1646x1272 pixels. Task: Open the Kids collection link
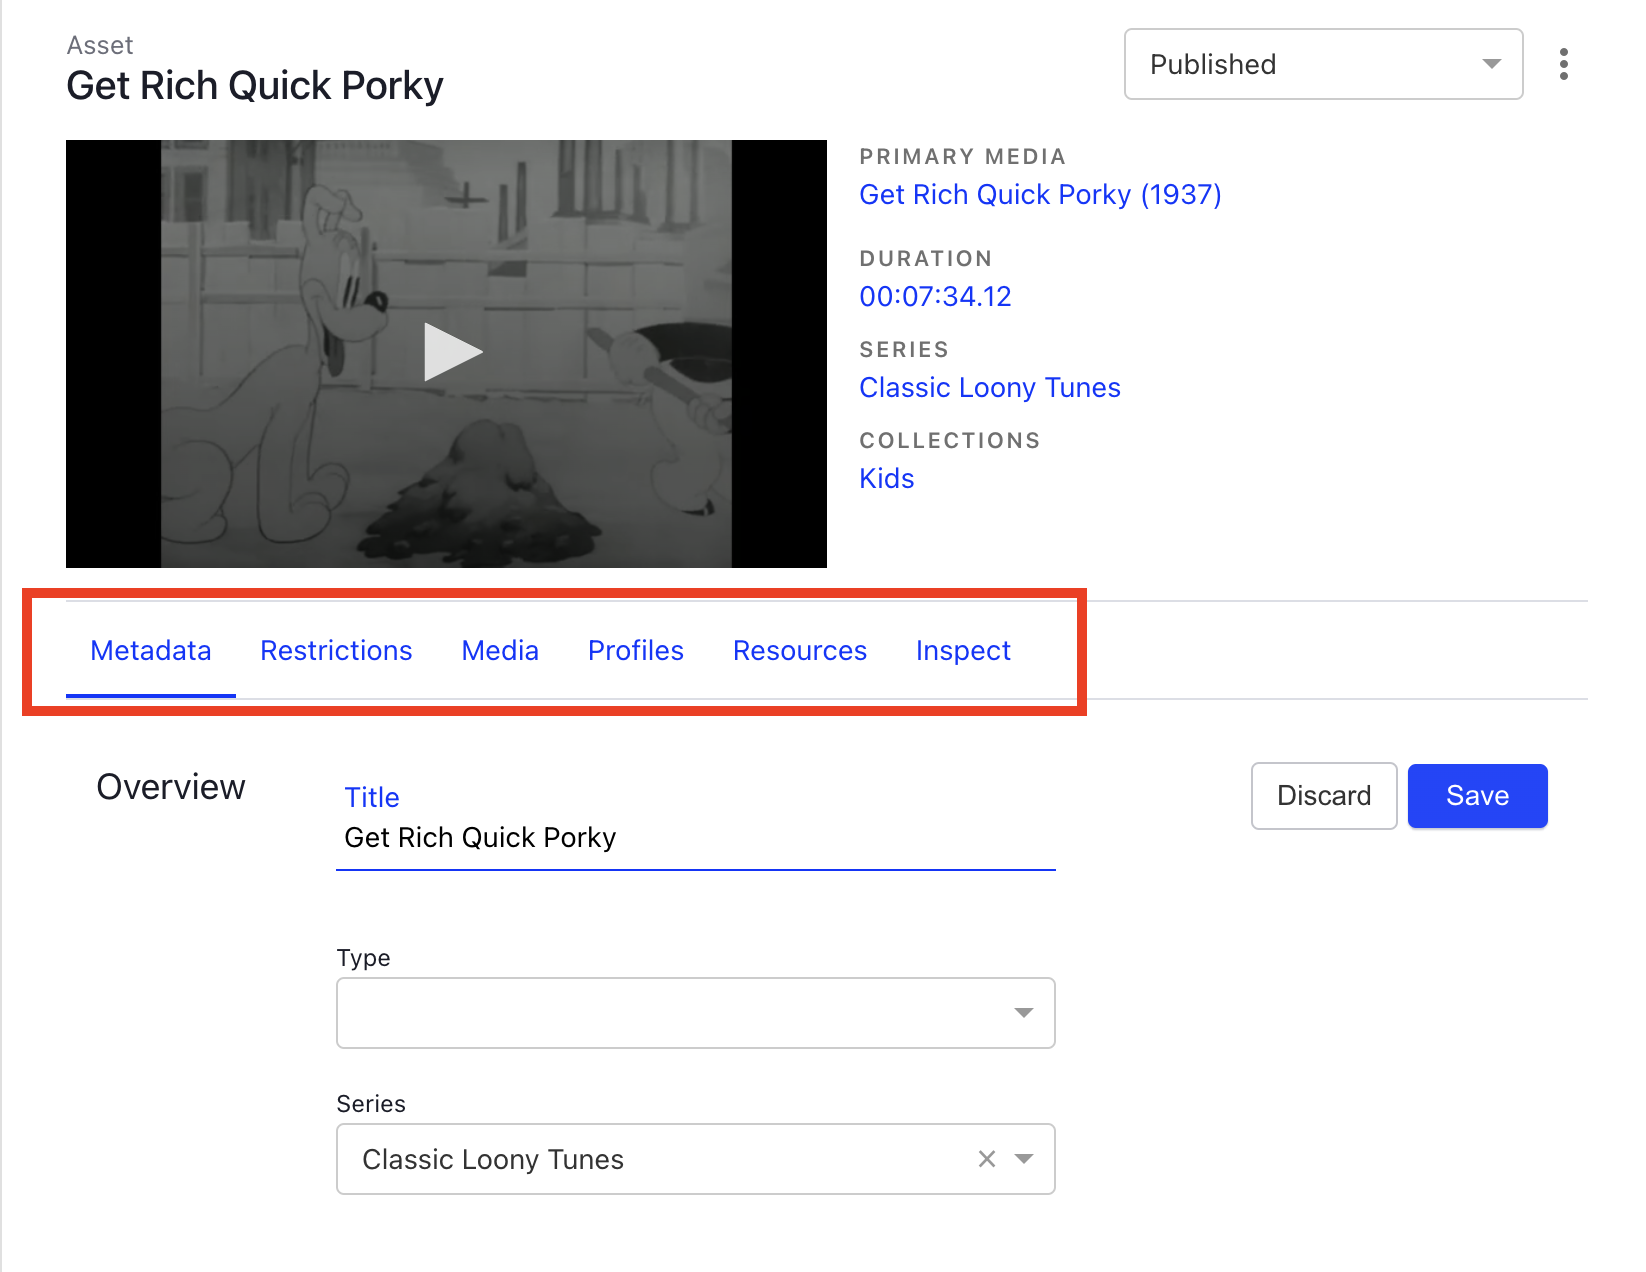pos(887,478)
